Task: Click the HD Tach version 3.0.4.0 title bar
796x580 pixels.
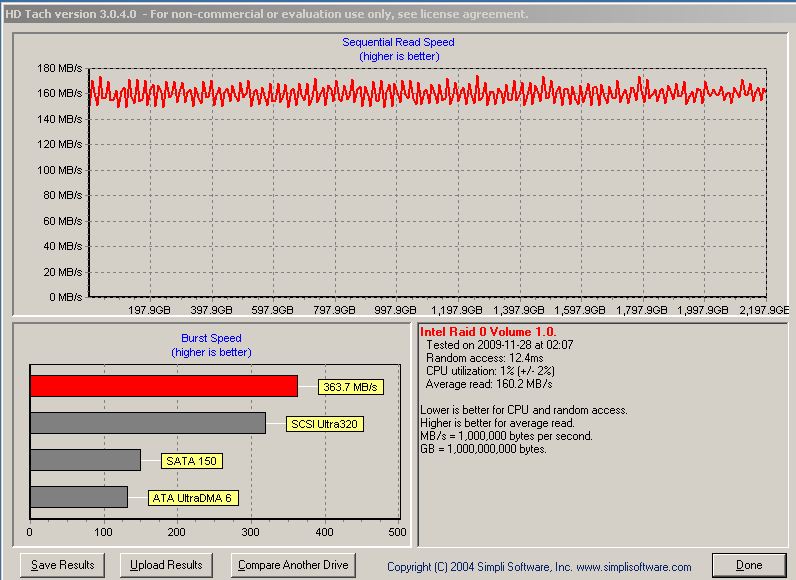Action: pyautogui.click(x=398, y=14)
